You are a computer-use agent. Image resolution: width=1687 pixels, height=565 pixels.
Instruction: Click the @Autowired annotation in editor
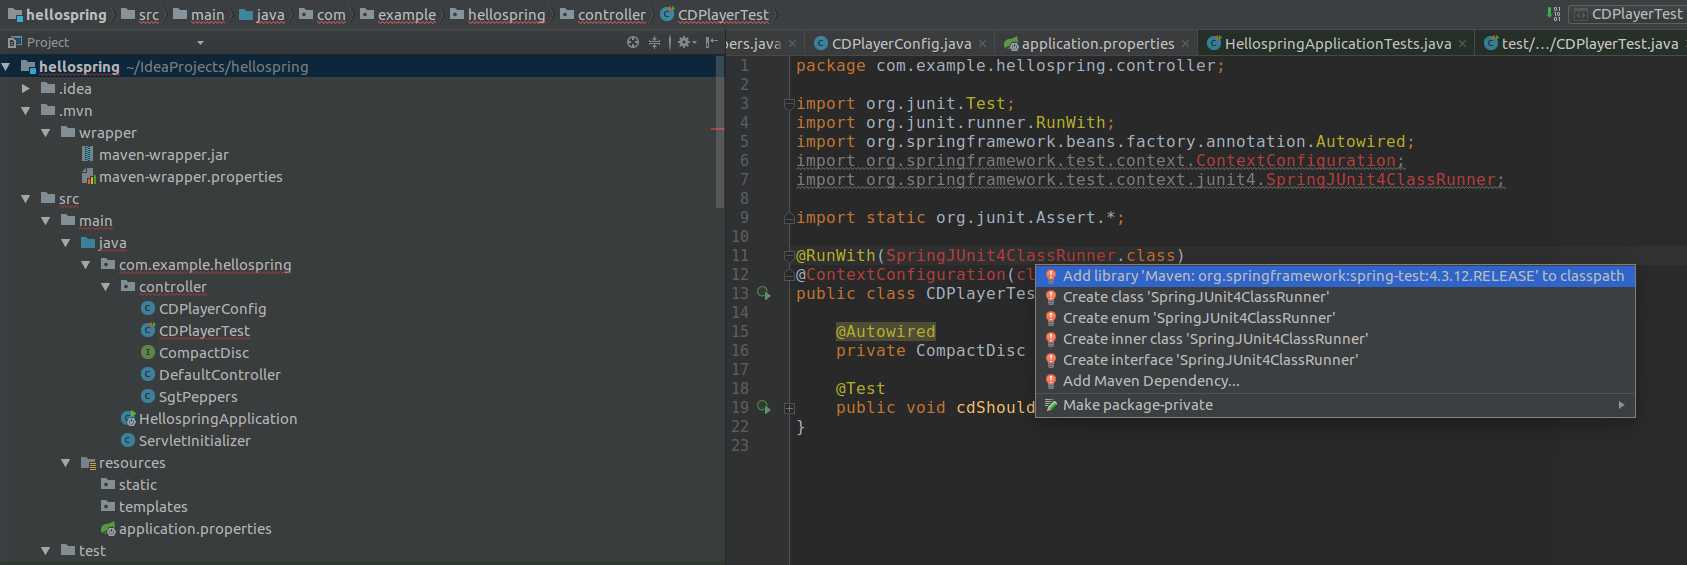886,331
